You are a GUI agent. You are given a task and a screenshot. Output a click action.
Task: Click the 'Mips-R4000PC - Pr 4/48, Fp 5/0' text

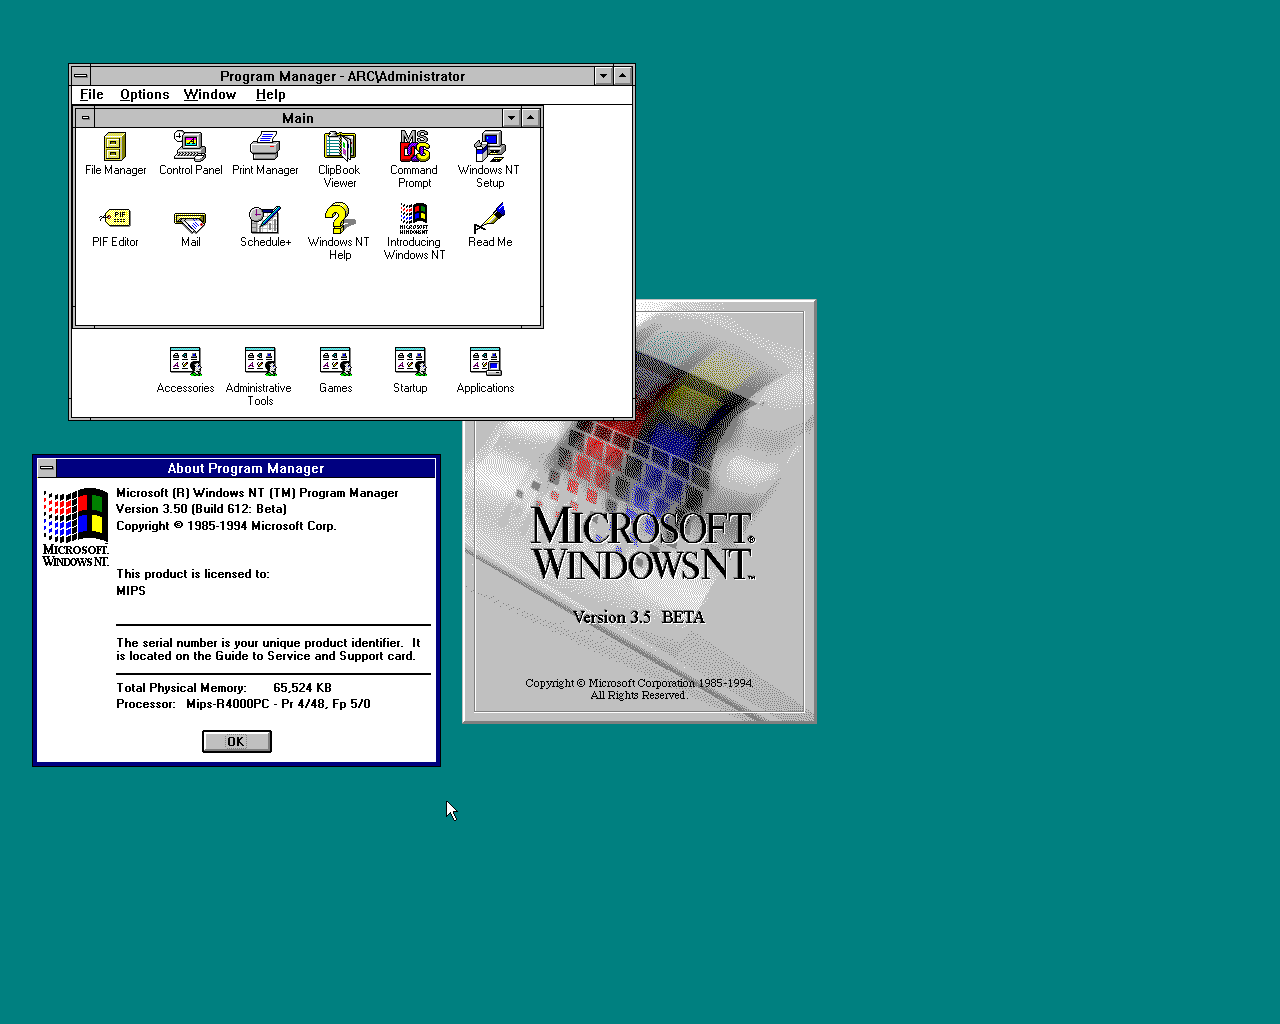[278, 704]
